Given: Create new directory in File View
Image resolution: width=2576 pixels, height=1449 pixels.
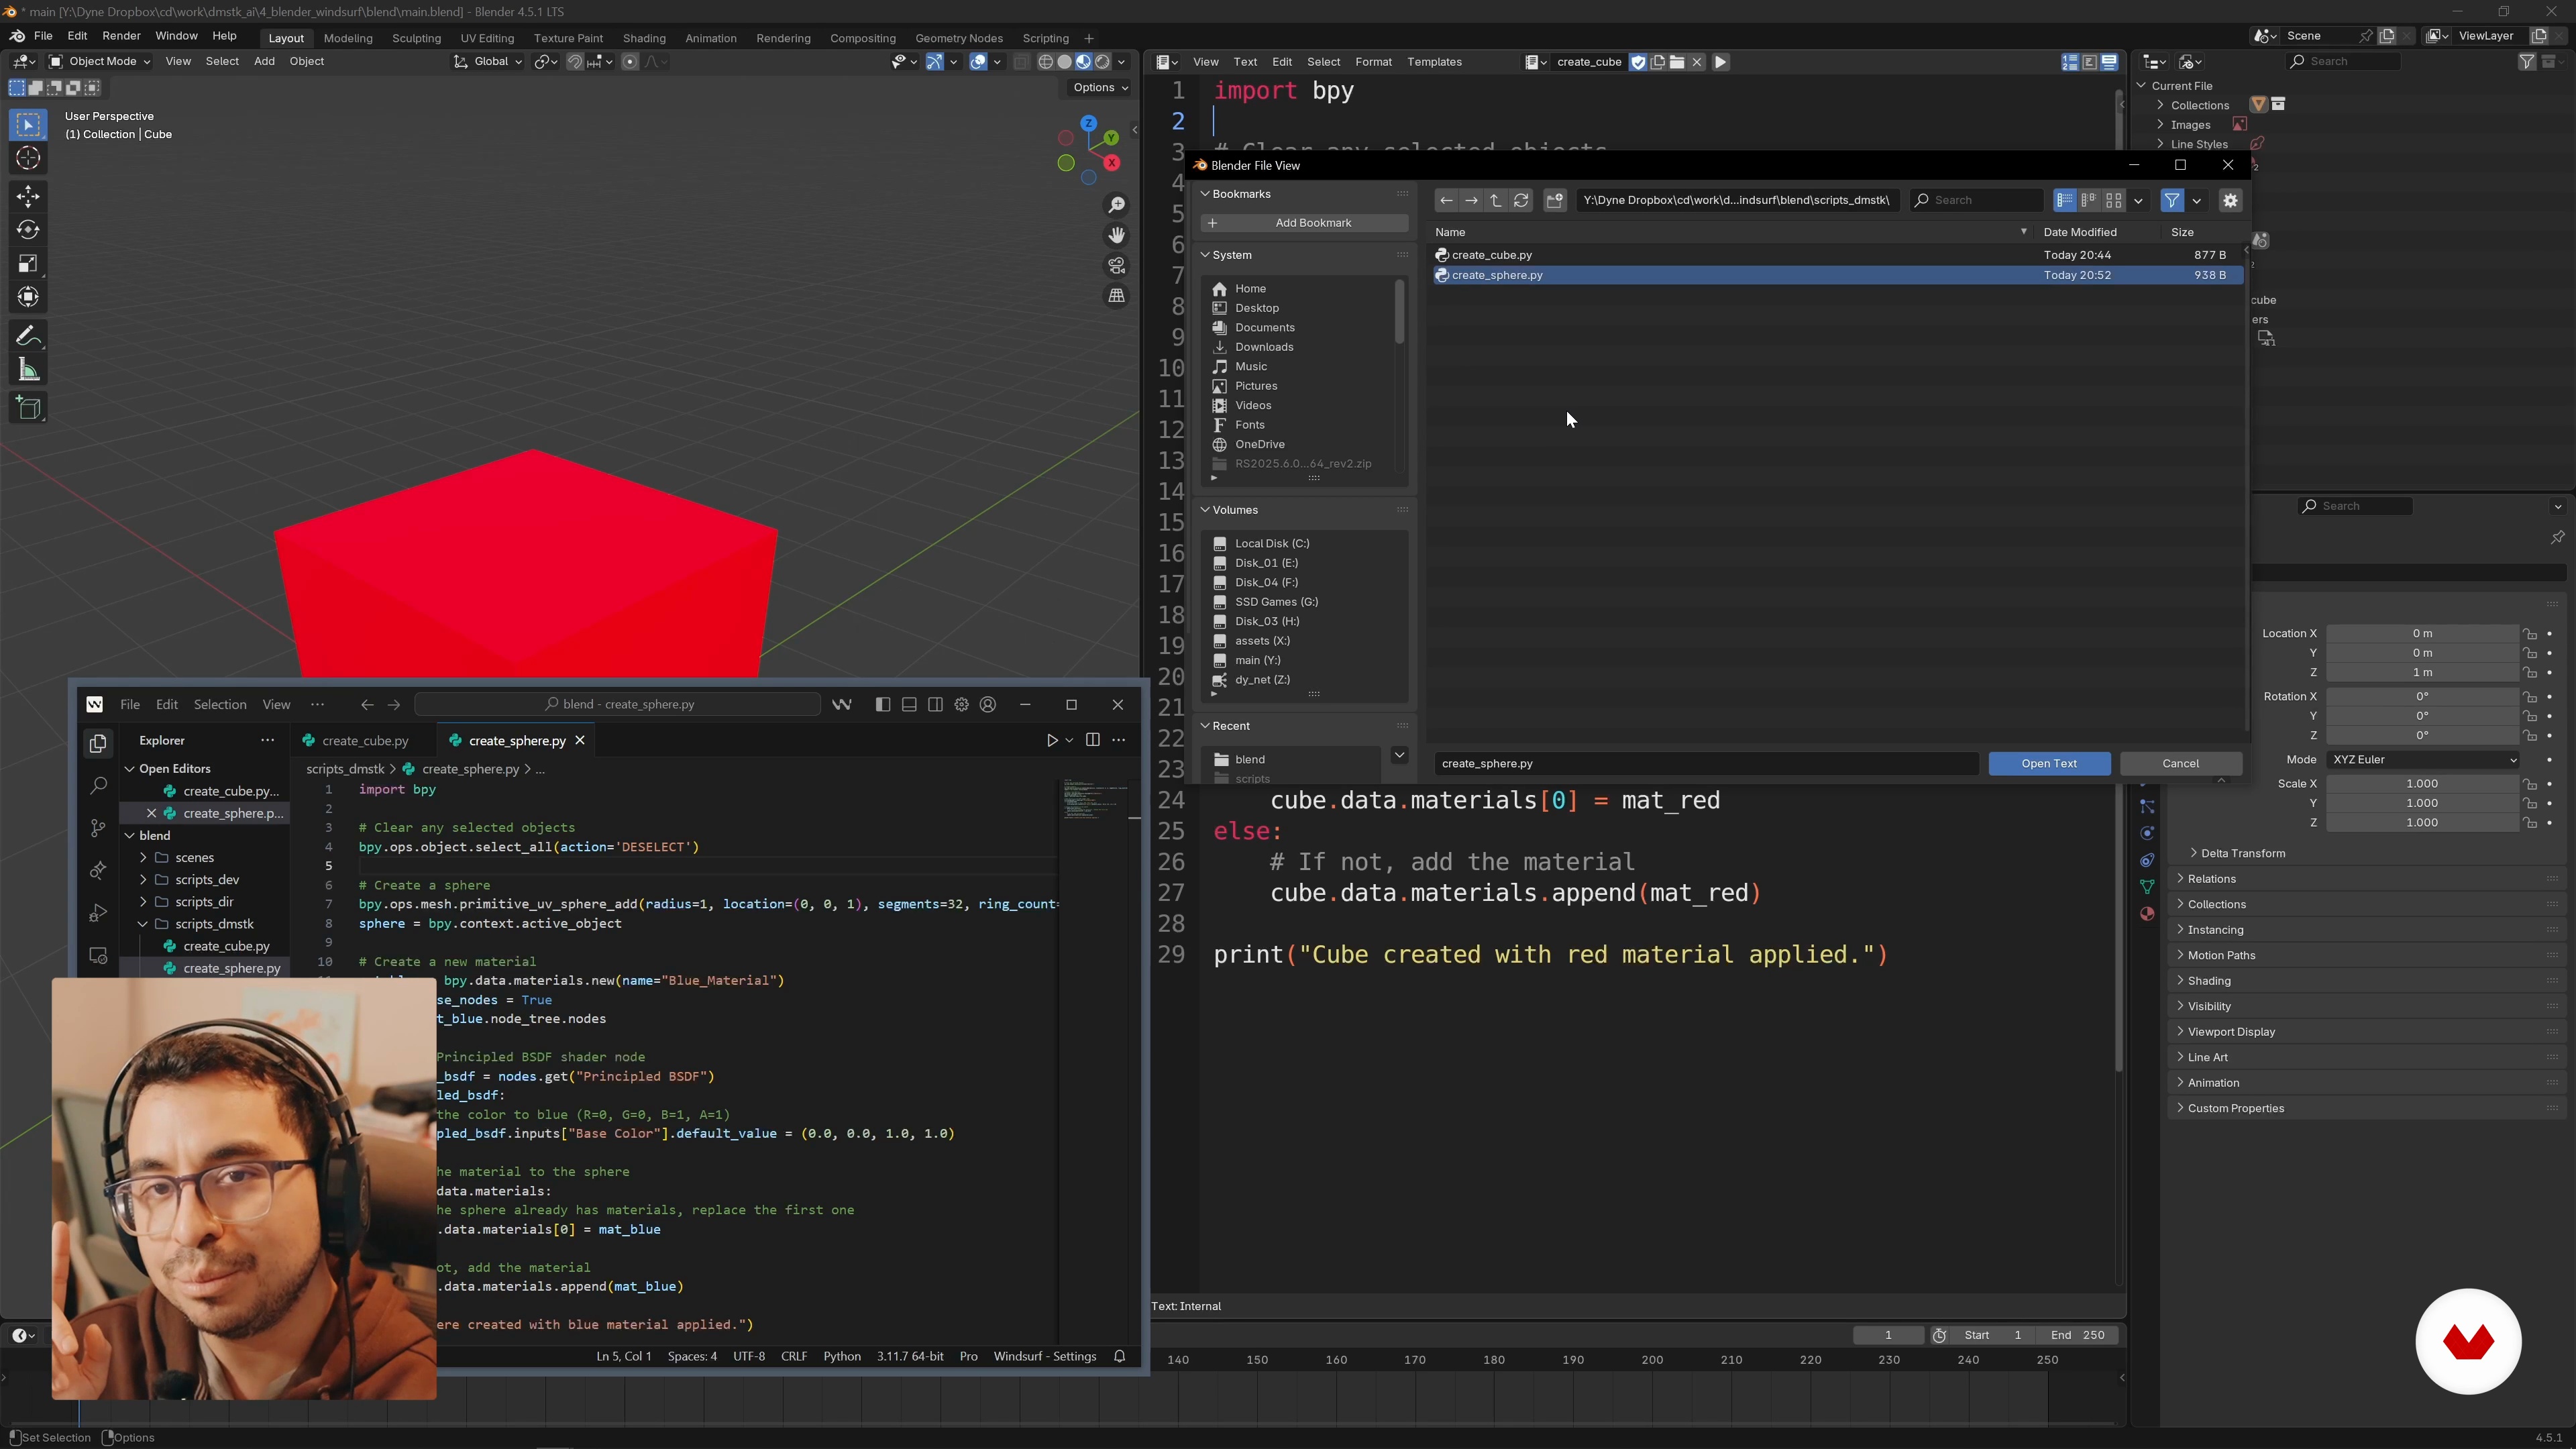Looking at the screenshot, I should 1554,200.
